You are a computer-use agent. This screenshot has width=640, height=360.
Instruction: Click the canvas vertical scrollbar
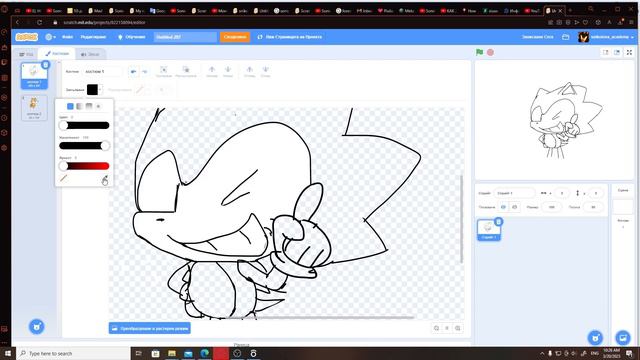pos(462,220)
